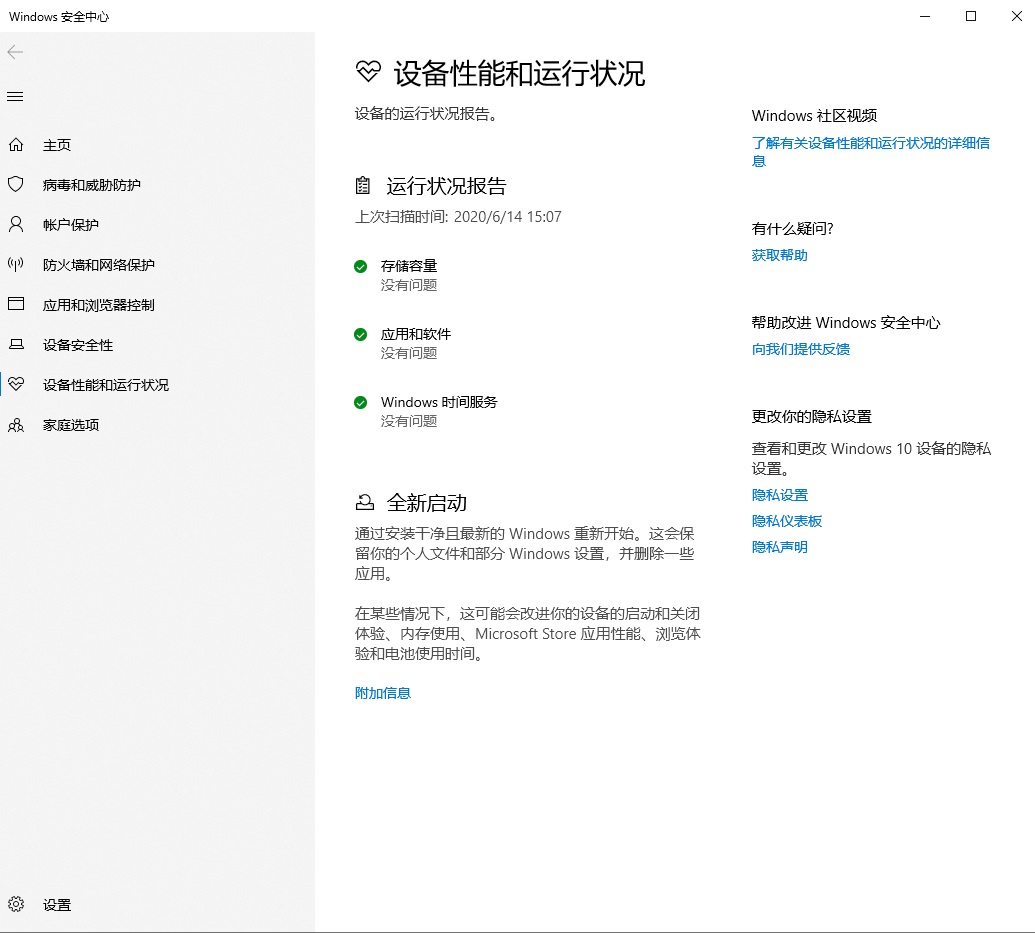
Task: Click green checkmark next to 存储容量
Action: pyautogui.click(x=360, y=266)
